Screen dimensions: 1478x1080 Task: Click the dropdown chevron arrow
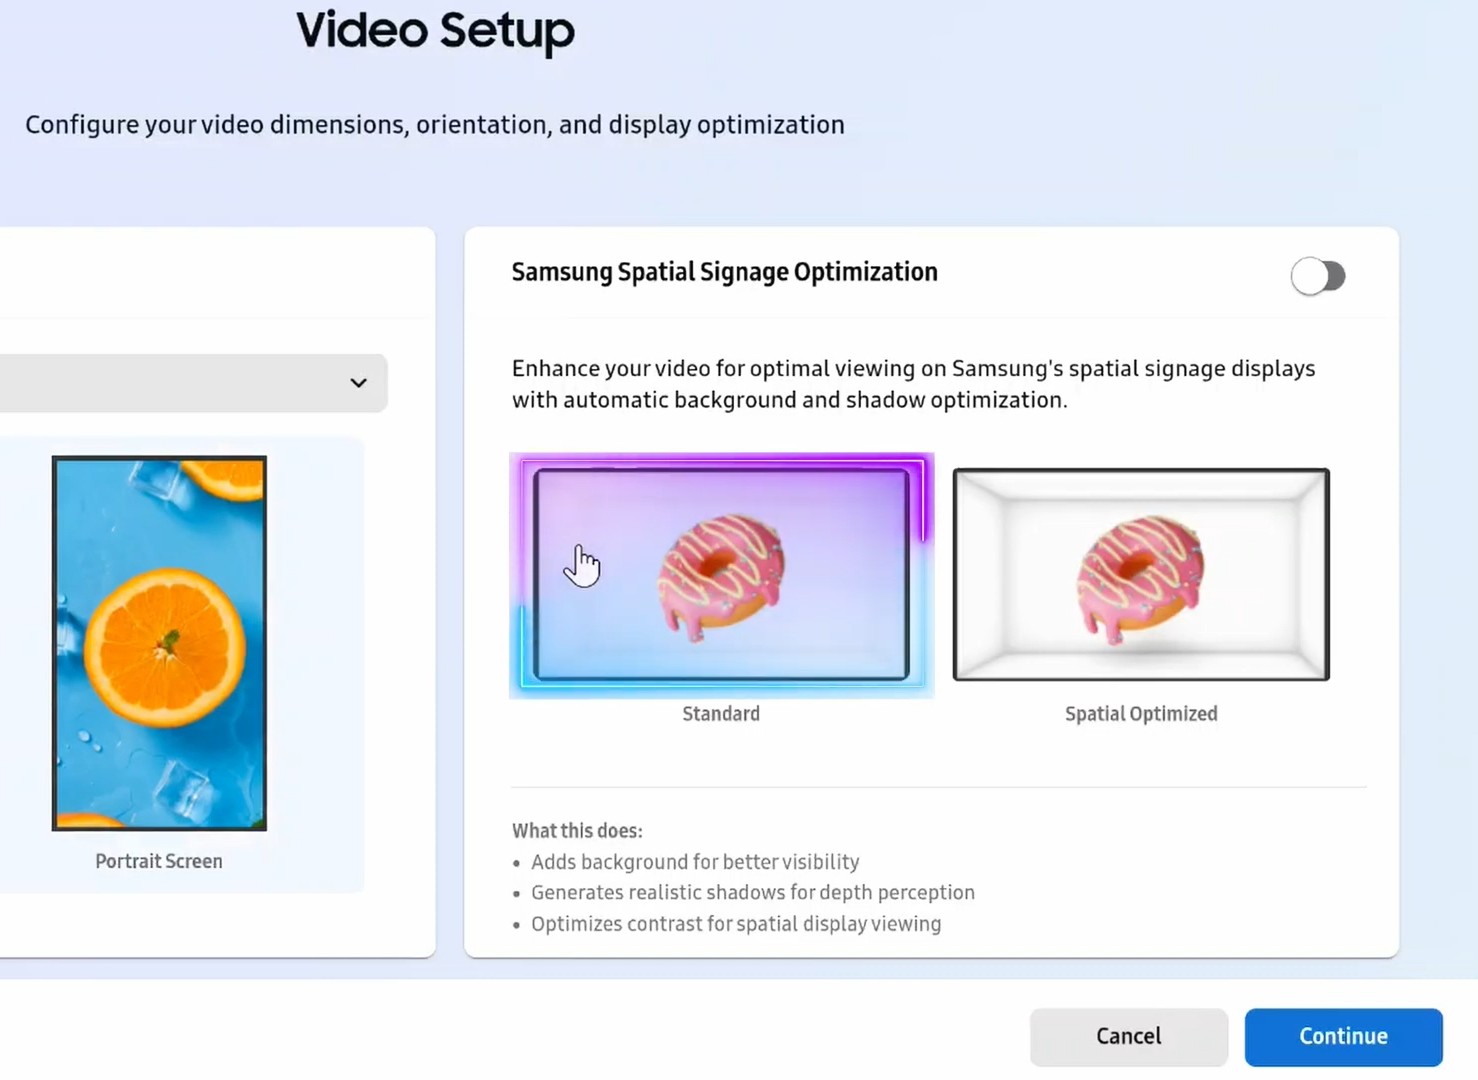[358, 383]
